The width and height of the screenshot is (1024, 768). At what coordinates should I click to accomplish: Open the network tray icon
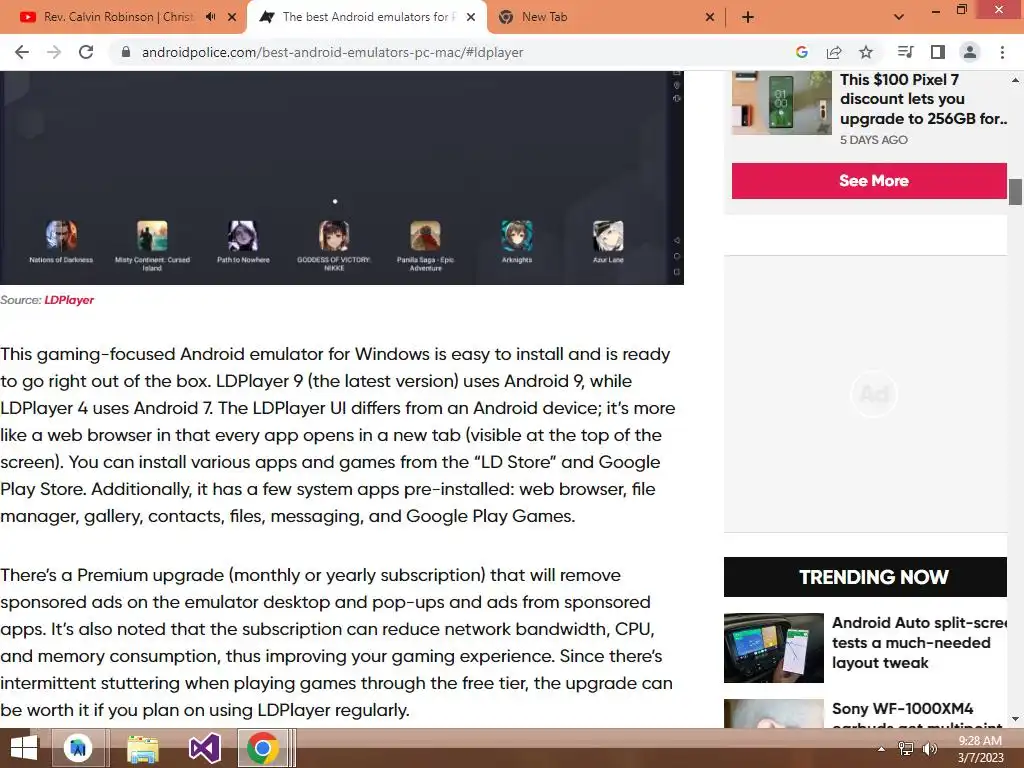906,749
